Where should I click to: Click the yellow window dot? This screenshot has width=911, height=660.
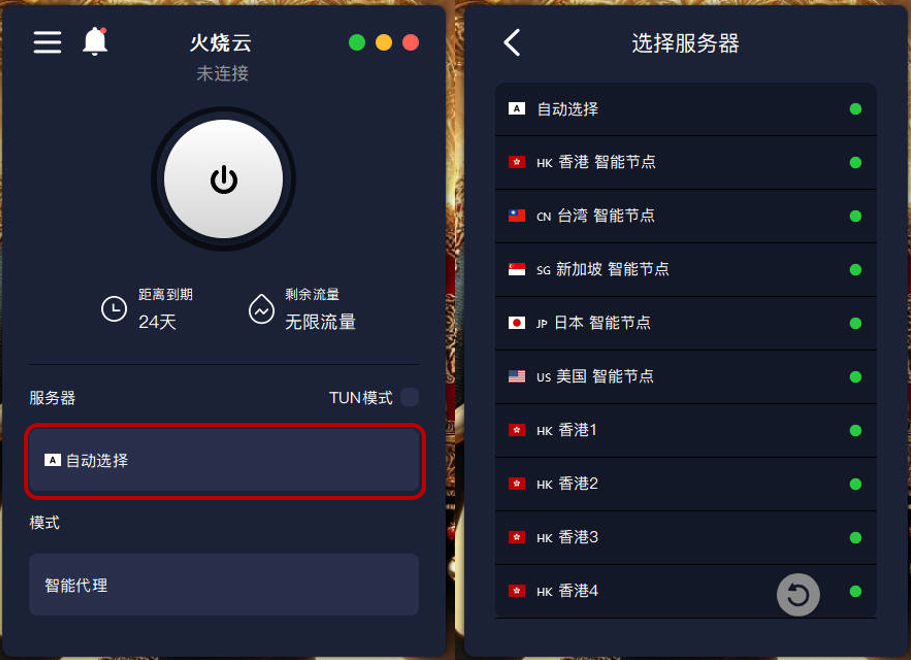[x=383, y=42]
